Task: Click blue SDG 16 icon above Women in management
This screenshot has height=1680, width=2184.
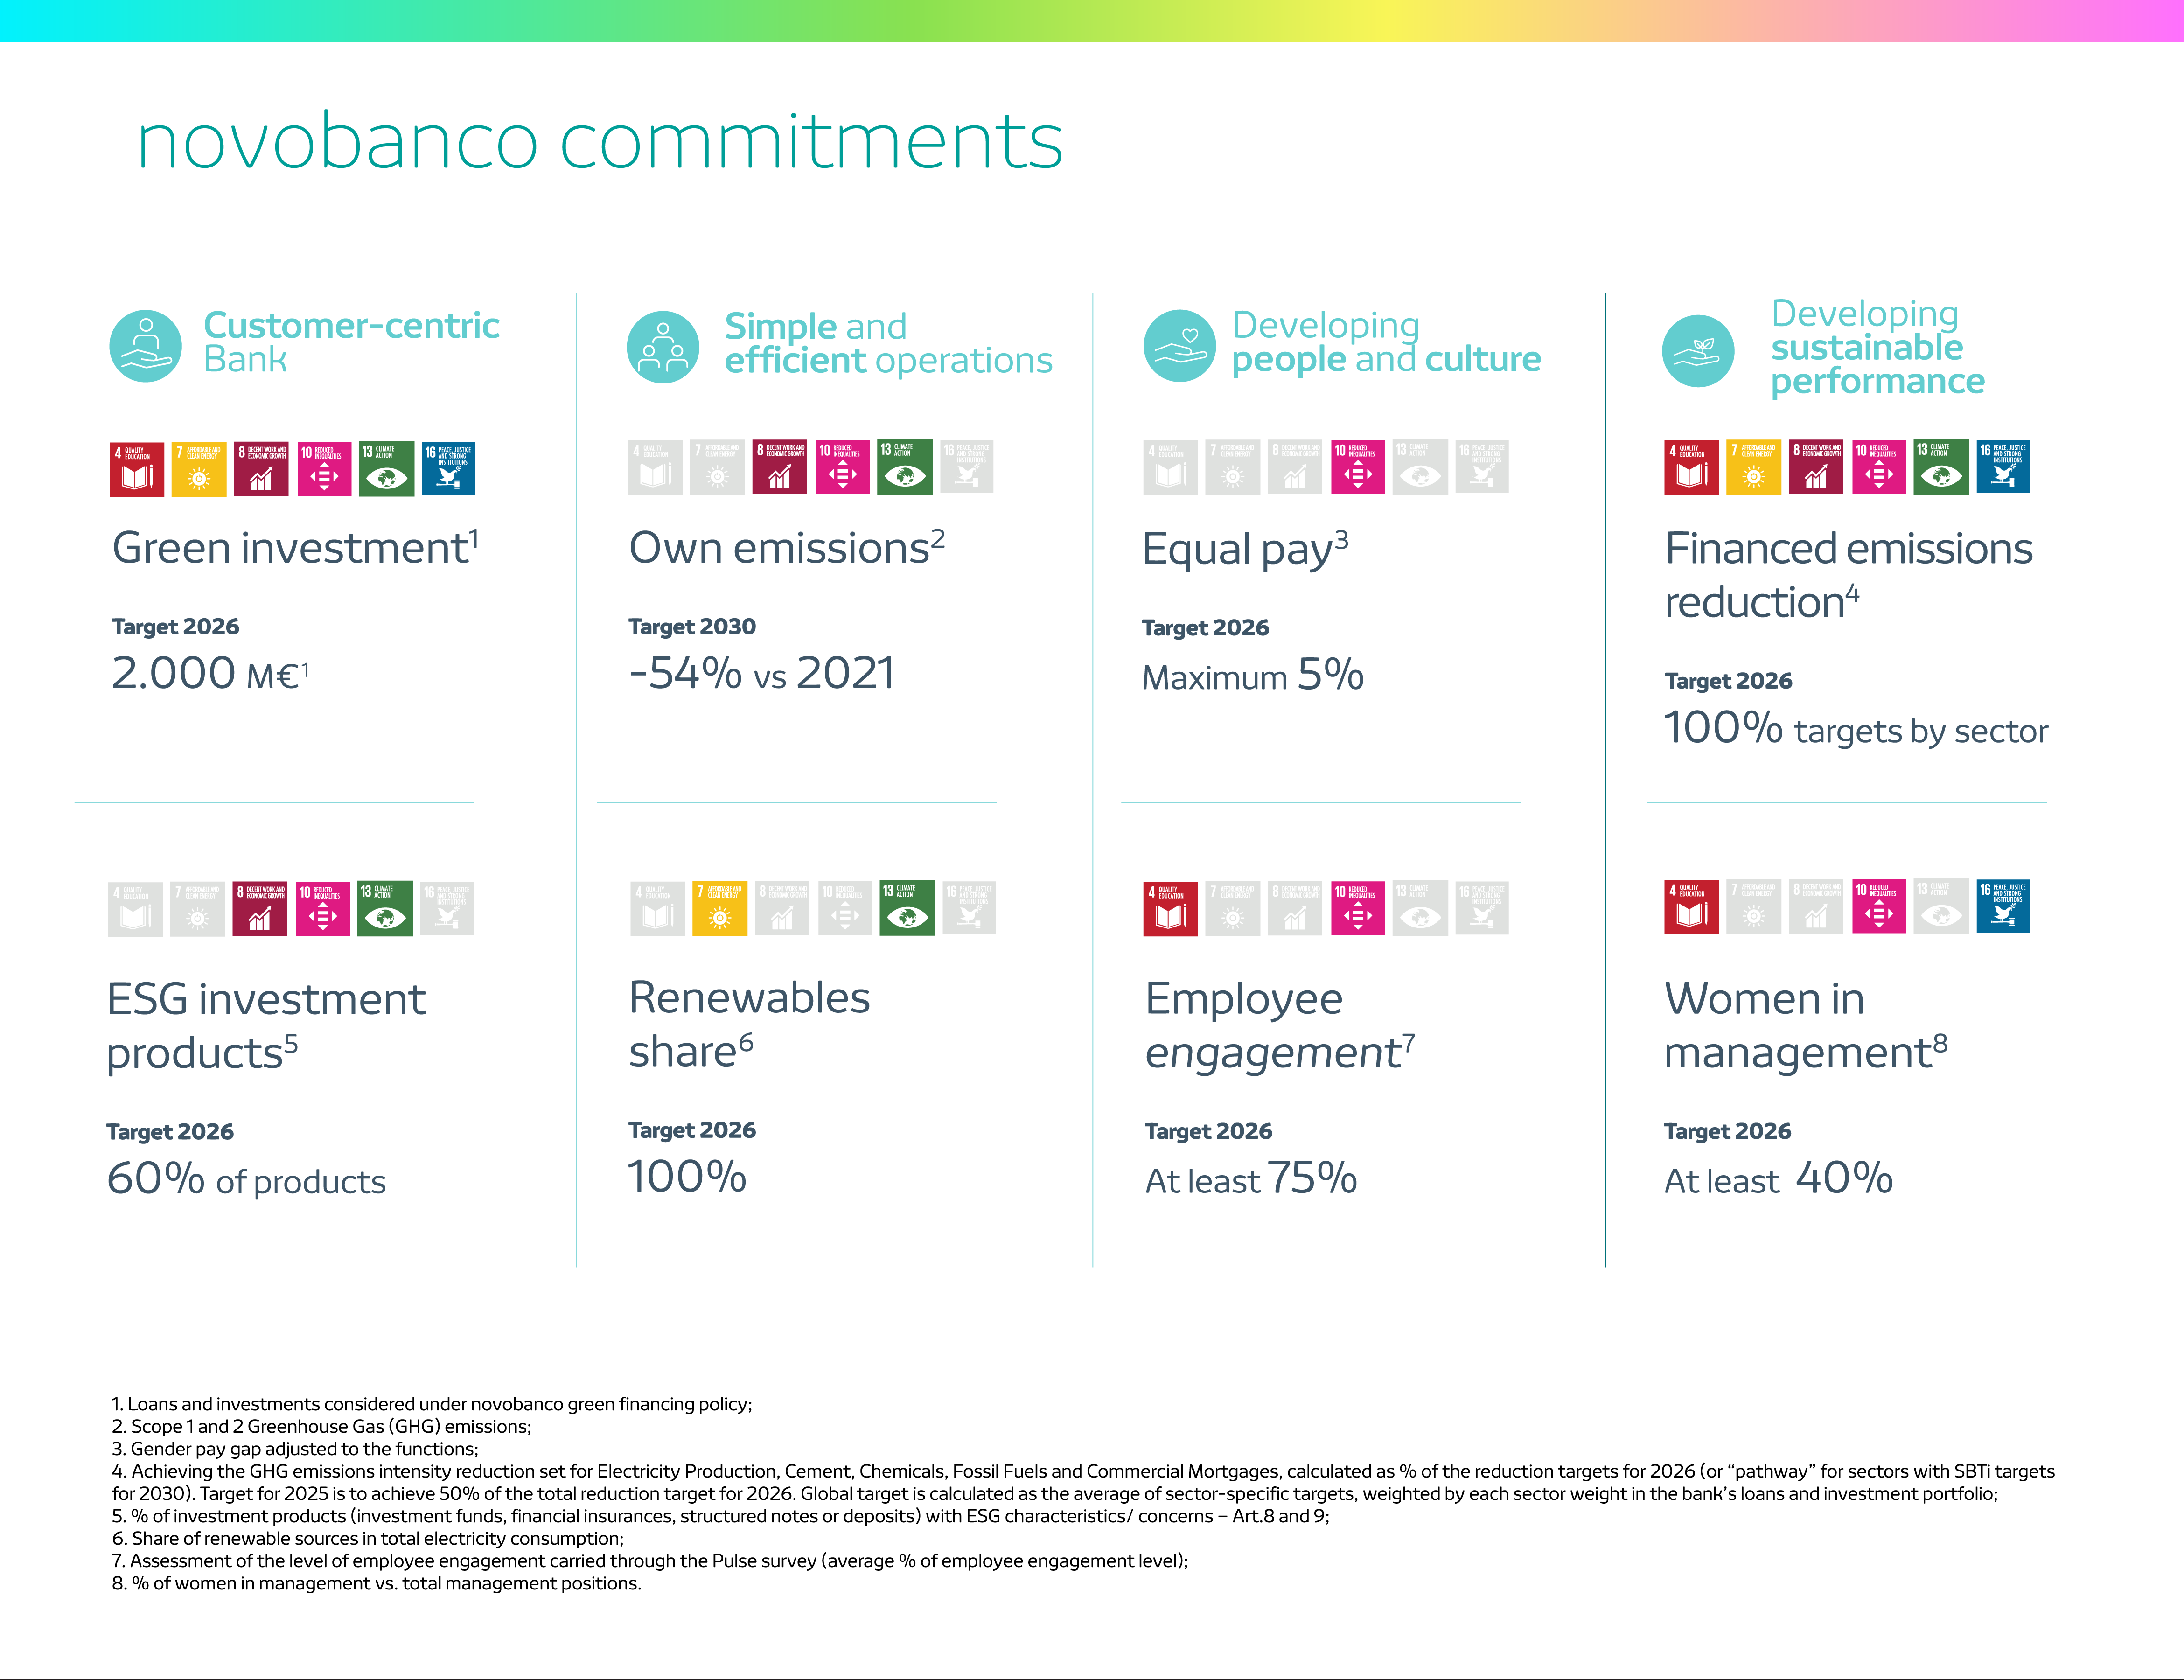Action: tap(2003, 907)
